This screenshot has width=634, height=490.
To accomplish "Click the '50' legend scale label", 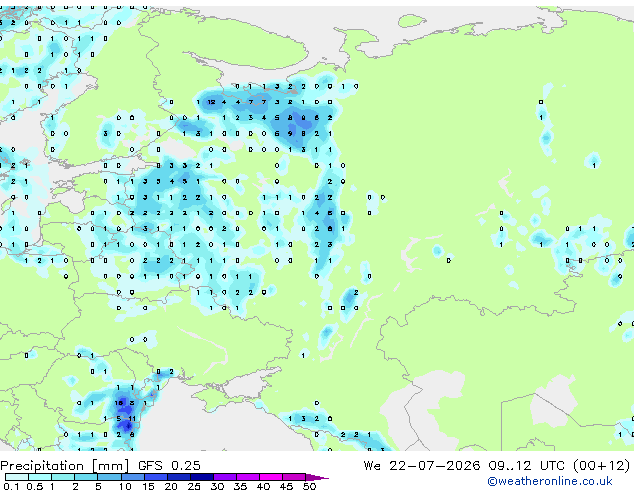I will (x=310, y=486).
